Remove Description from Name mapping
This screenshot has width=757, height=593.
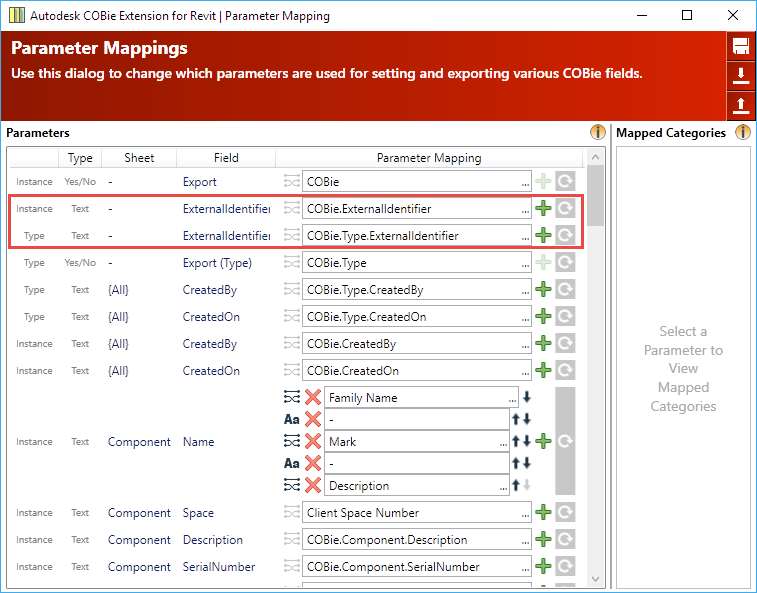point(313,485)
